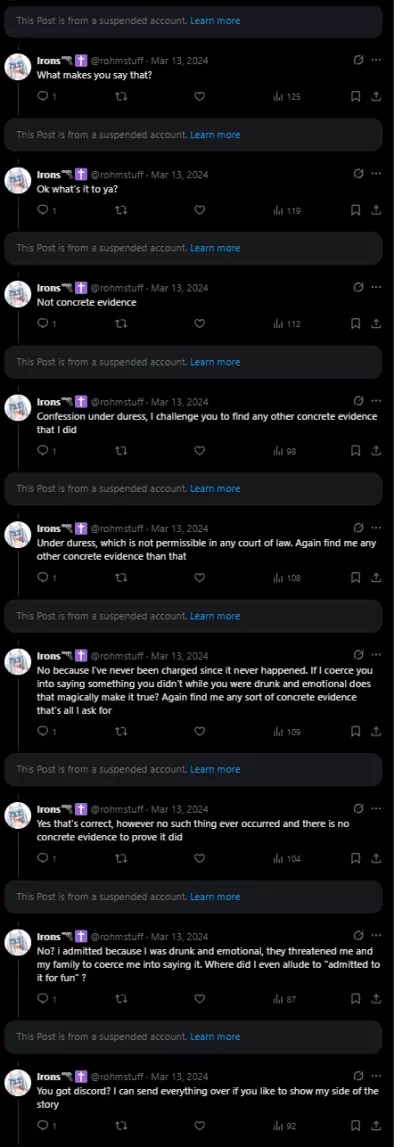Expand more menu on "Yes that's correct" post
Viewport: 394px width, 1147px height.
pos(376,808)
